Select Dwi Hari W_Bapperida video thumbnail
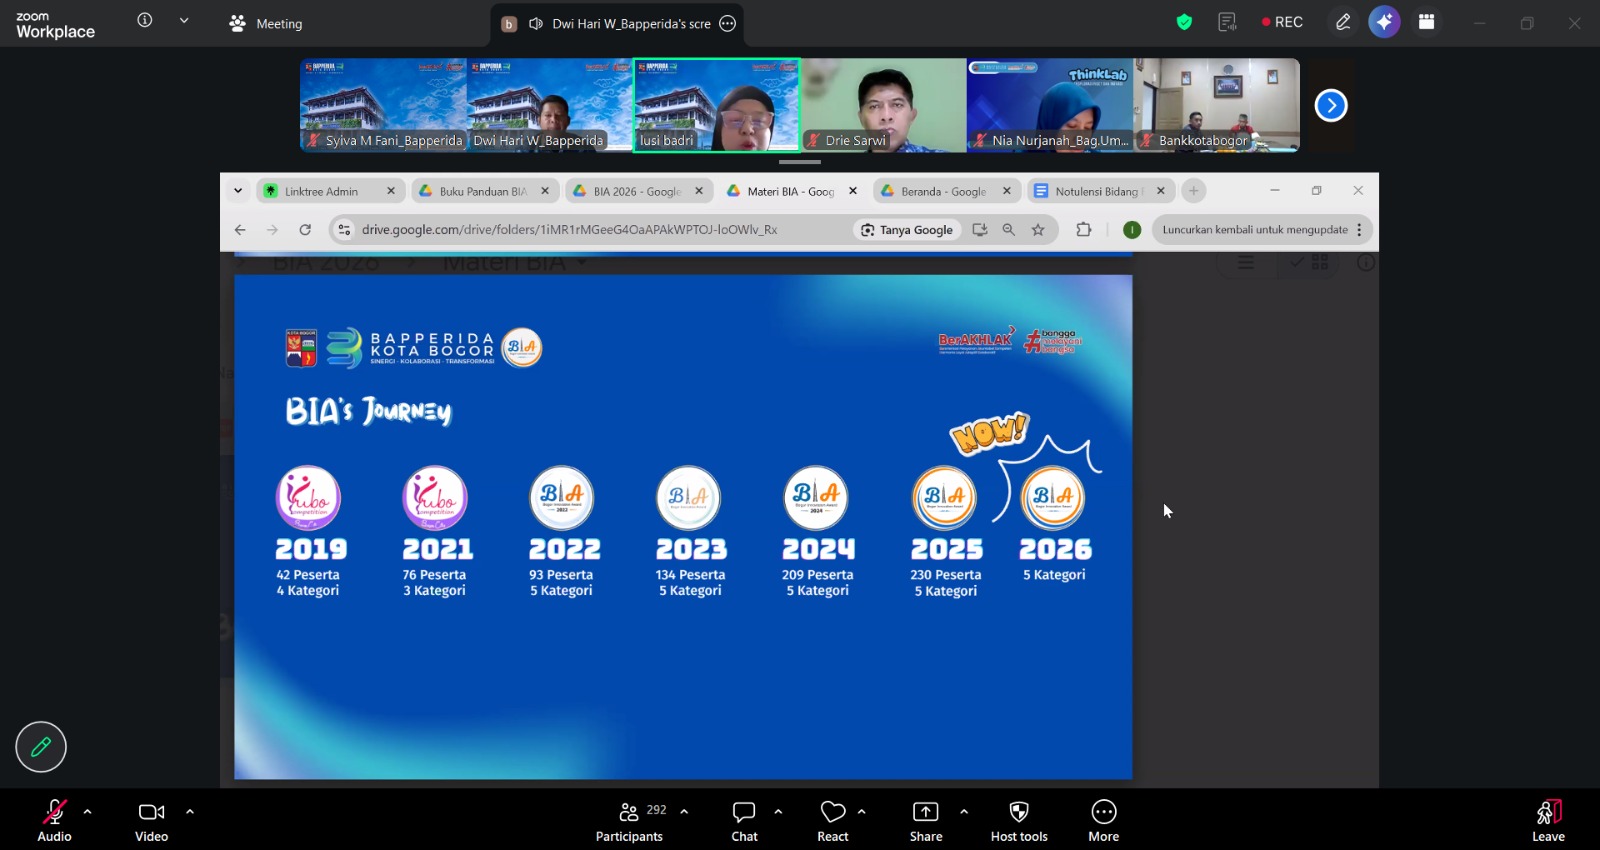Screen dimensions: 1600x850 [550, 105]
